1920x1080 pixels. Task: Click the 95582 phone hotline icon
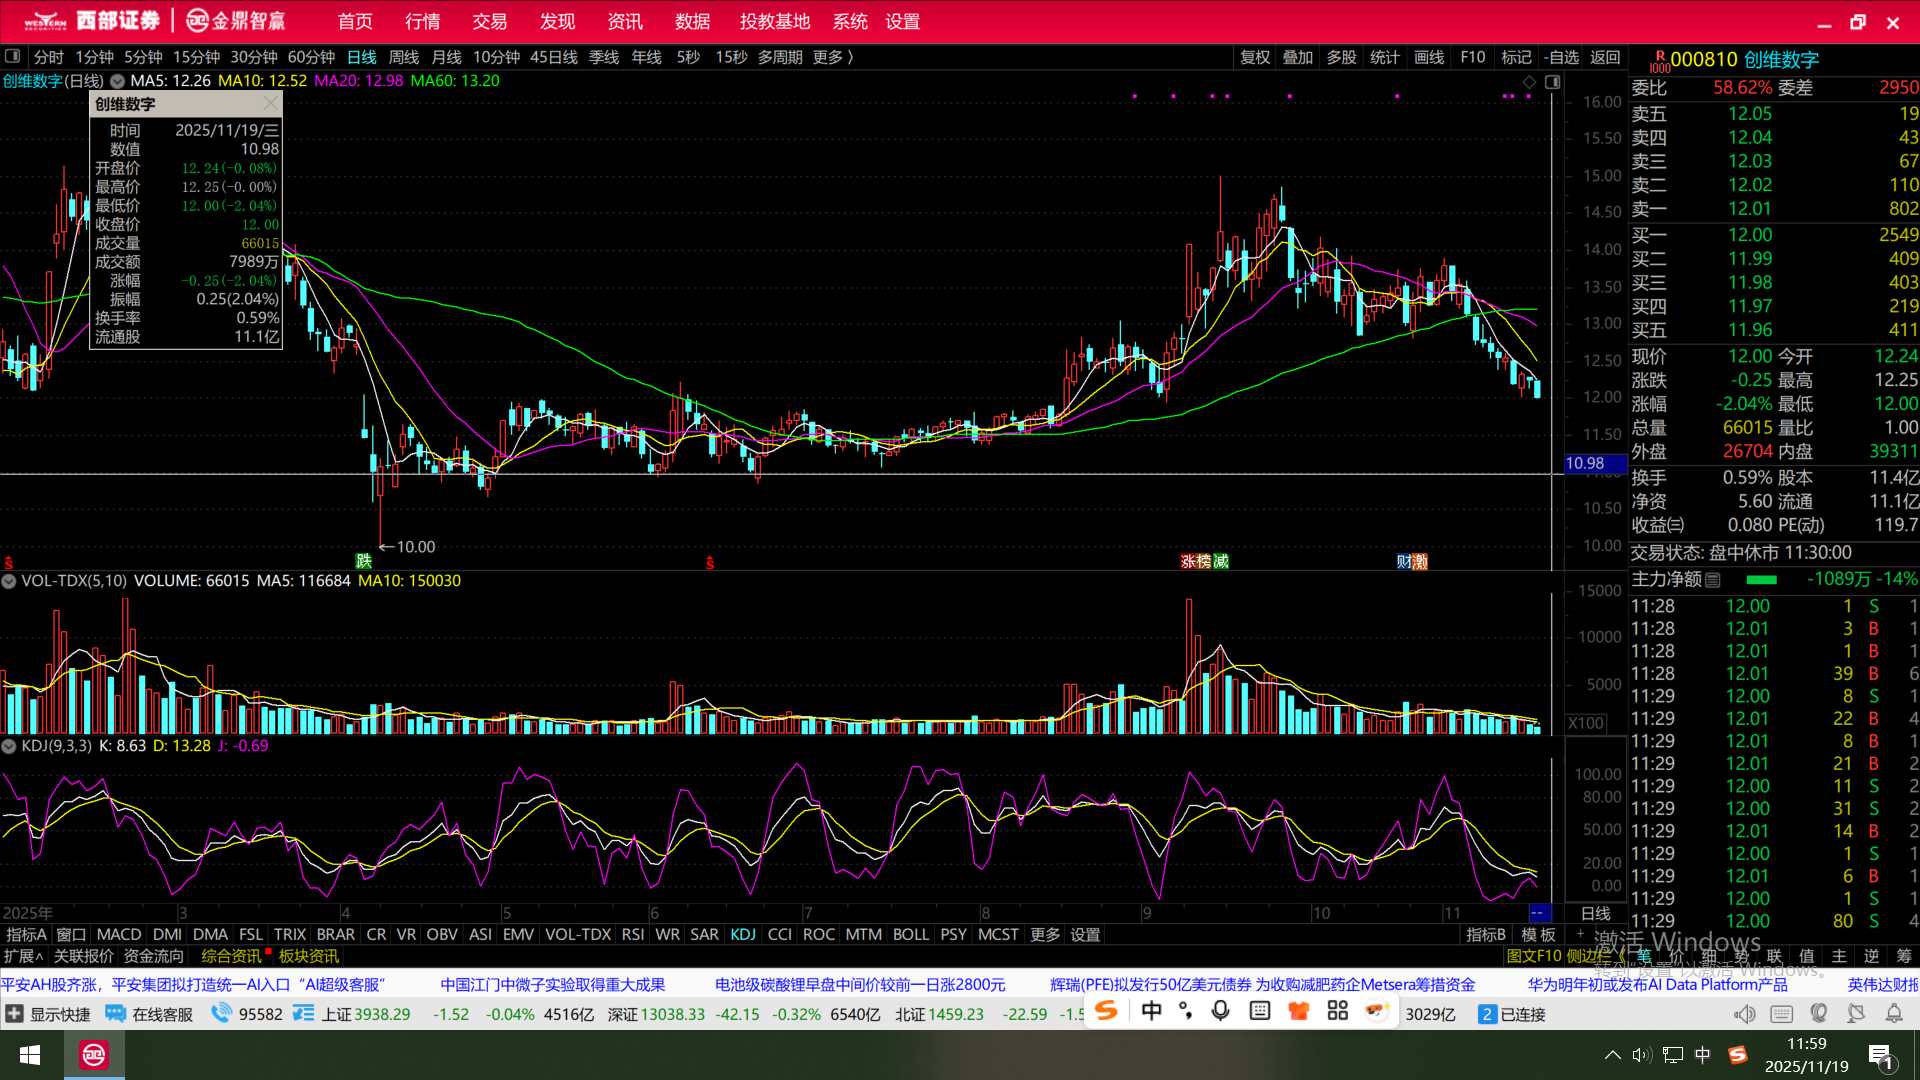[221, 1014]
